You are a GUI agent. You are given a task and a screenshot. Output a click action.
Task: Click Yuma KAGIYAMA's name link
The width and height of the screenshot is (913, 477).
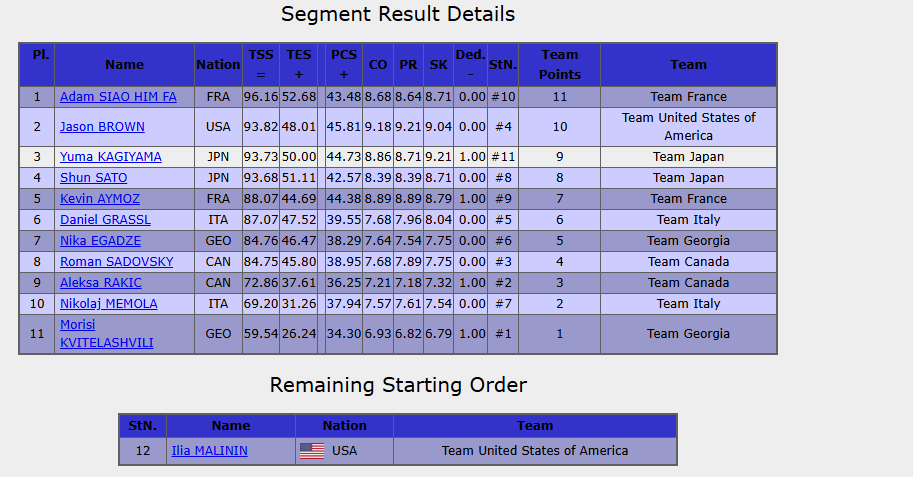[x=110, y=157]
